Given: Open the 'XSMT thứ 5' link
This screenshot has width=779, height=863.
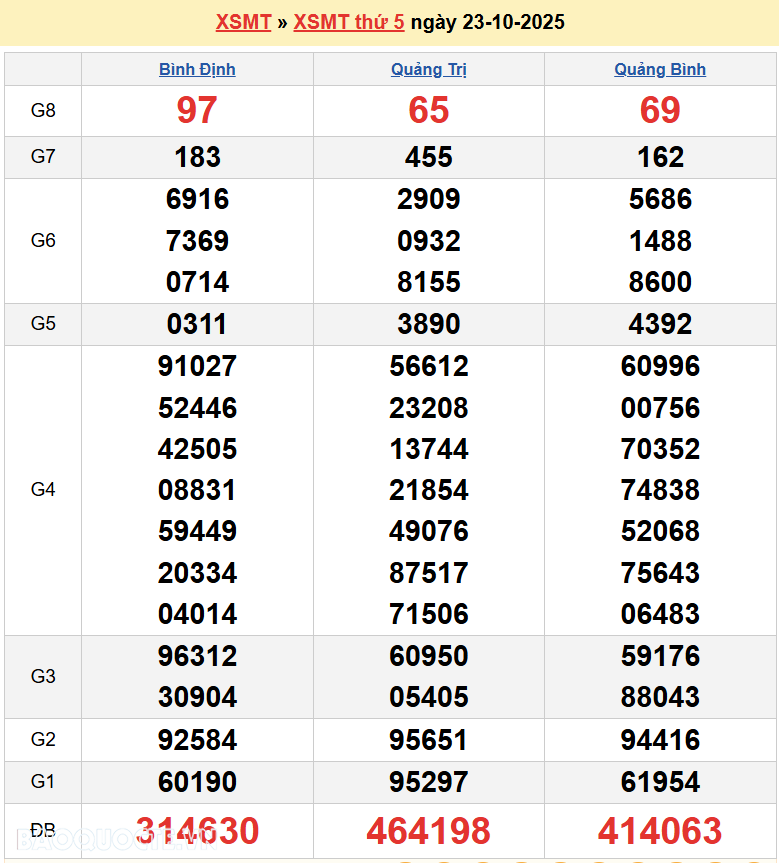Looking at the screenshot, I should 348,22.
